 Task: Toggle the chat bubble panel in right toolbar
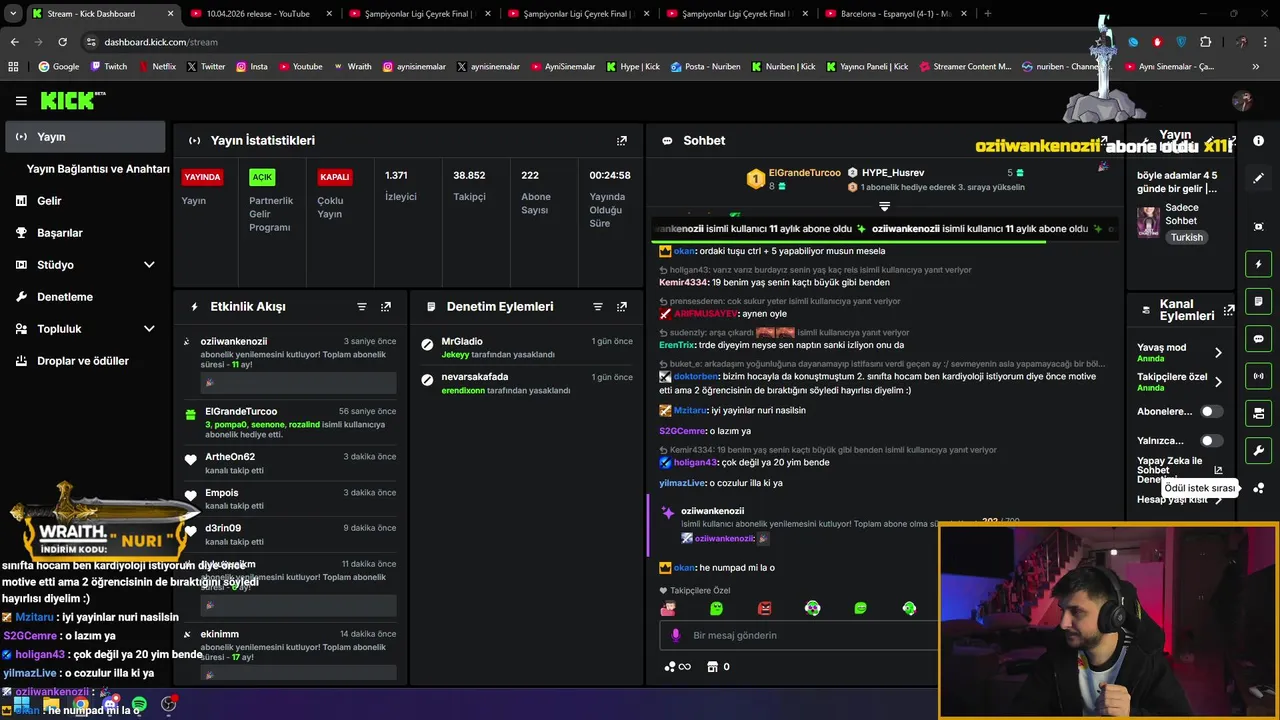(x=1259, y=339)
